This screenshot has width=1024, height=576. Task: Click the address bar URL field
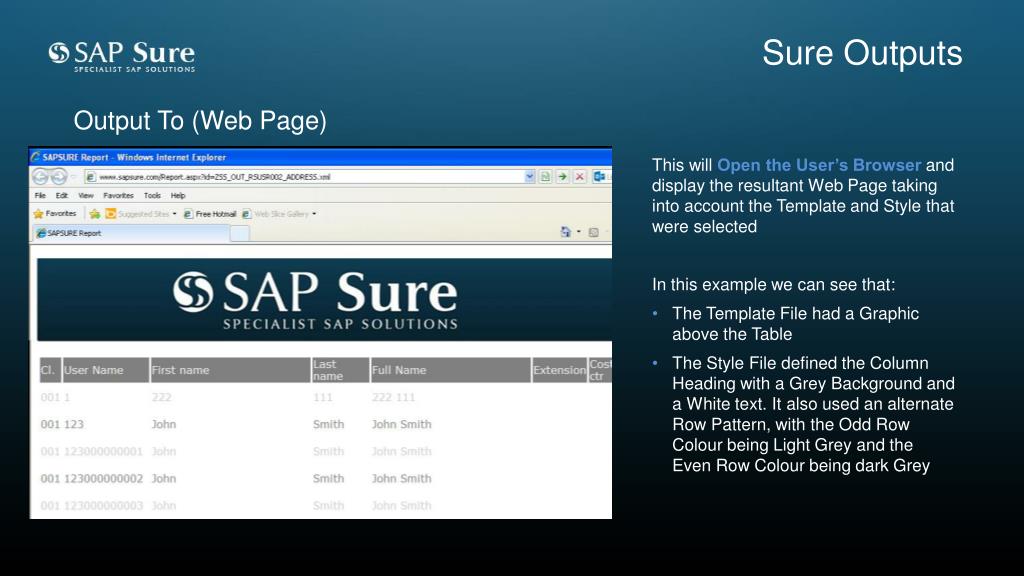[310, 176]
